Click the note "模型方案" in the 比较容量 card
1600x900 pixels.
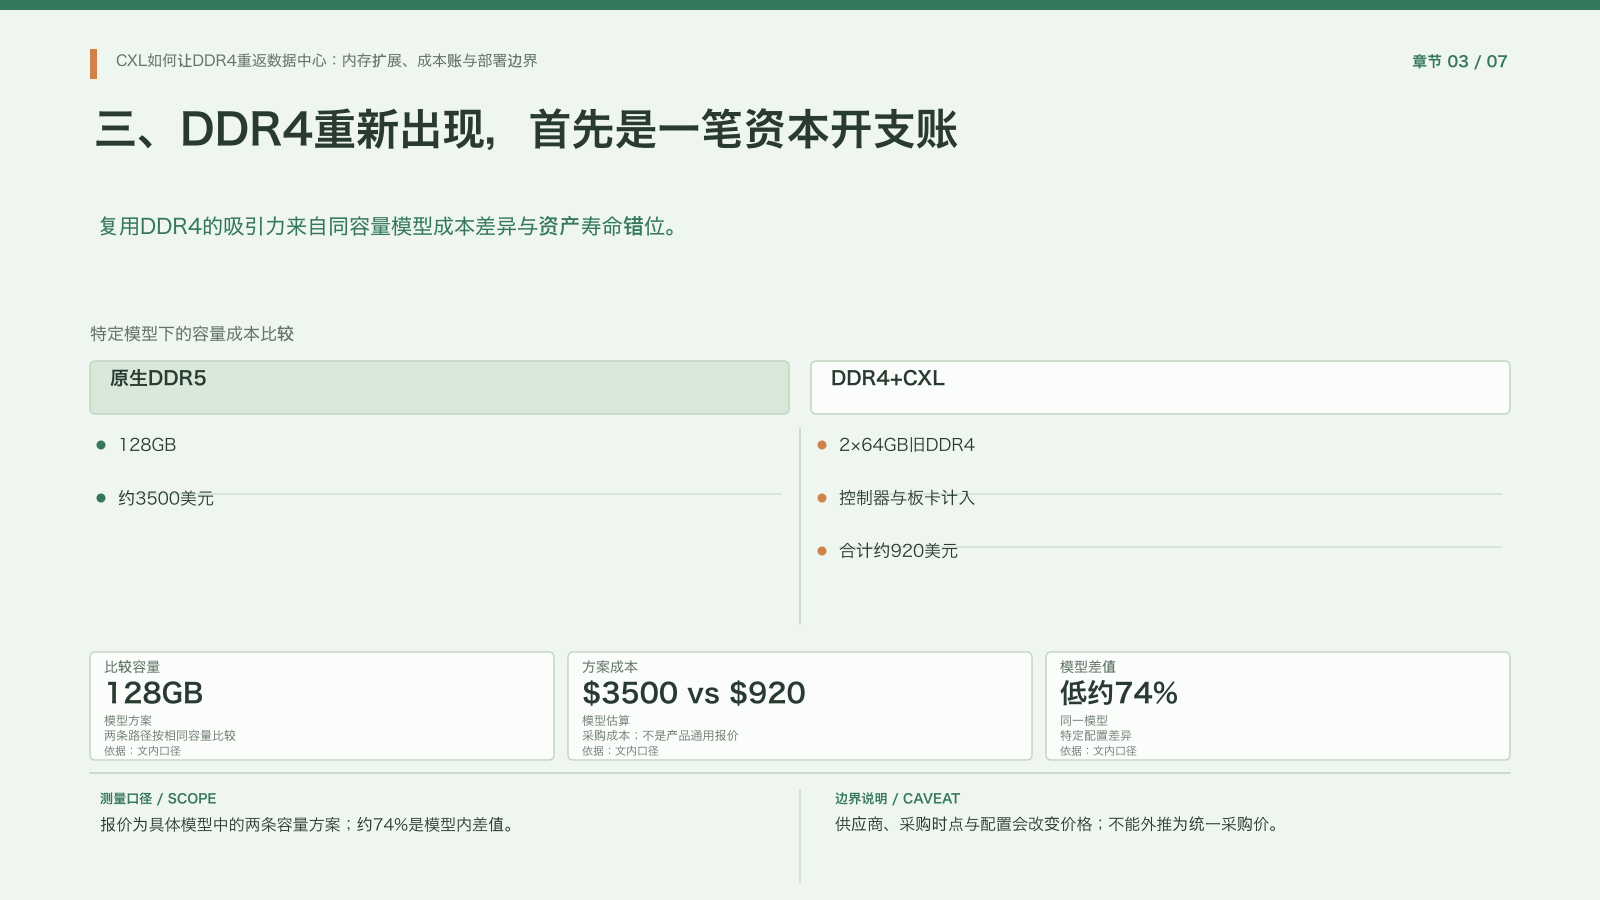click(128, 720)
